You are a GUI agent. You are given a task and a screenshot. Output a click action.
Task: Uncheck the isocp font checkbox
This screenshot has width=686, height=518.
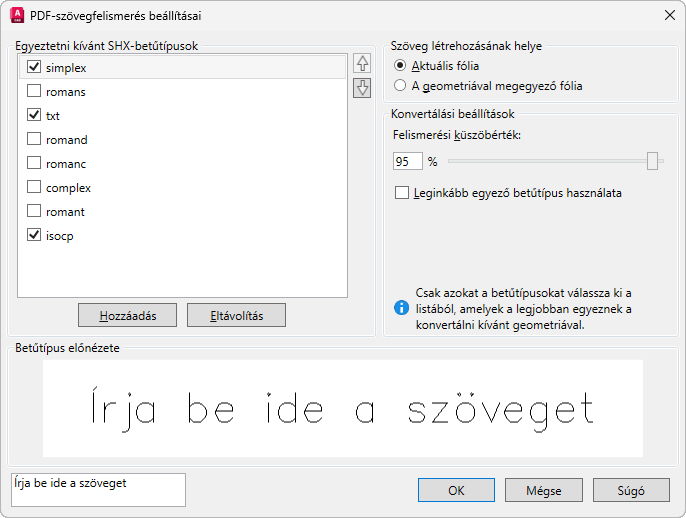(34, 235)
